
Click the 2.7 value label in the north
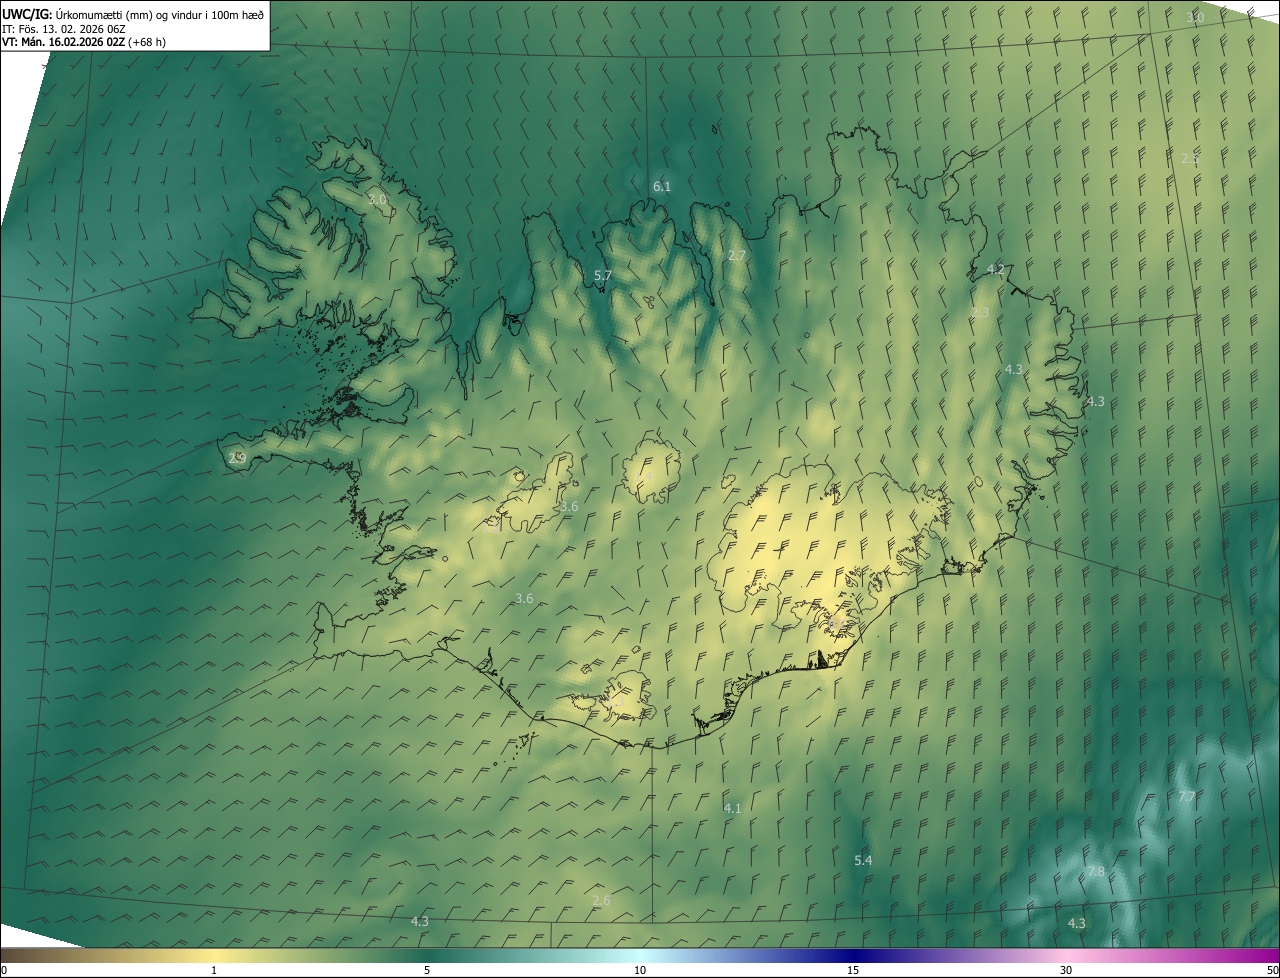point(737,256)
